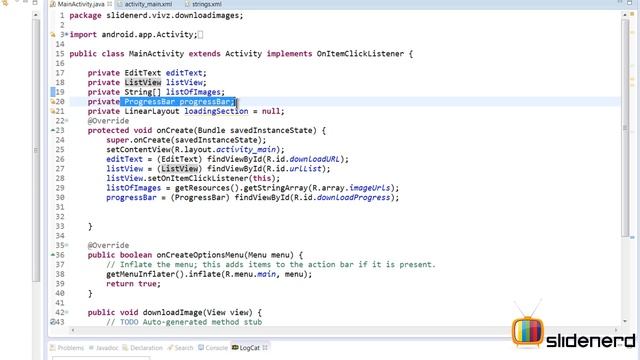Image resolution: width=640 pixels, height=360 pixels.
Task: Click 'onCreateOptionsMenu' on line 36
Action: tap(200, 255)
